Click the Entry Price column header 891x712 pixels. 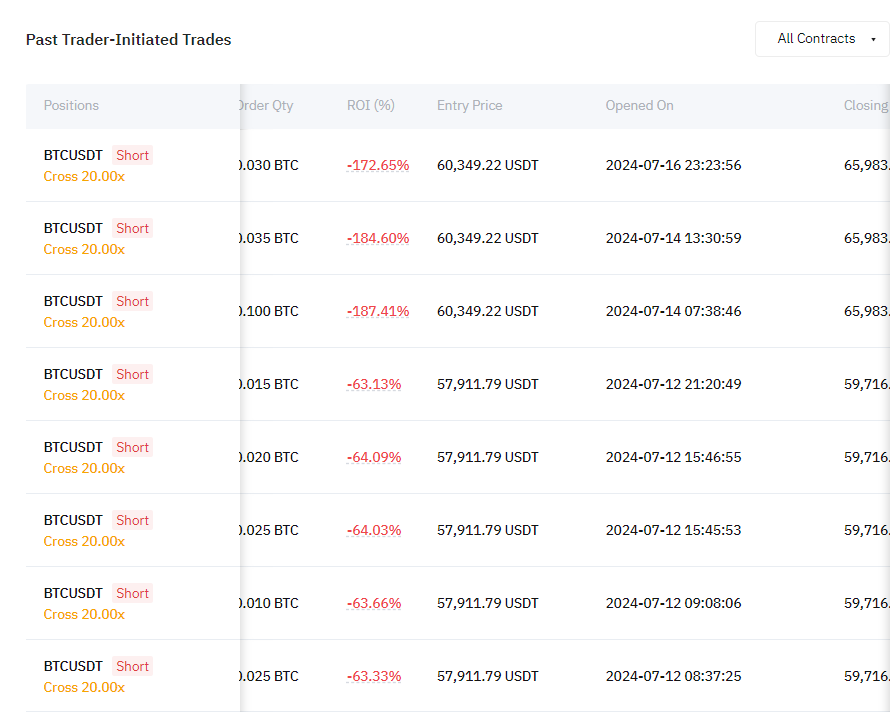(x=469, y=106)
